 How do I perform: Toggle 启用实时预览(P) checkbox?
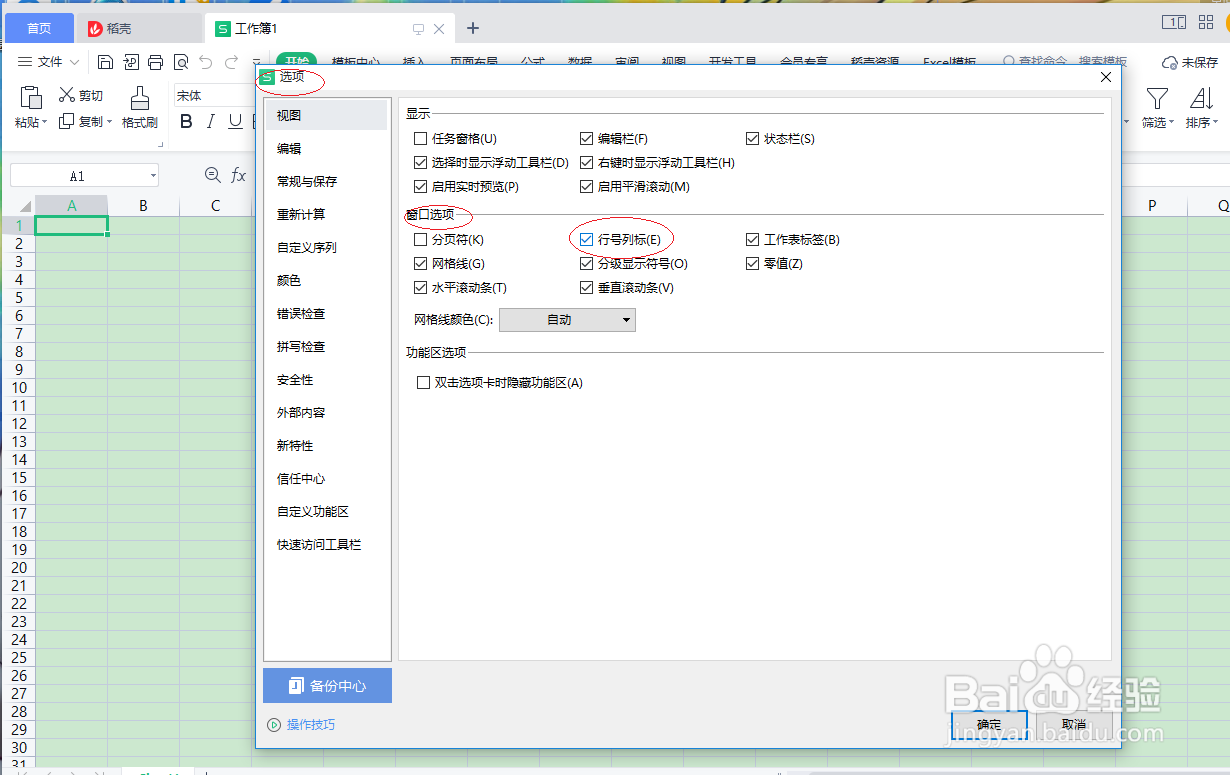pos(420,186)
